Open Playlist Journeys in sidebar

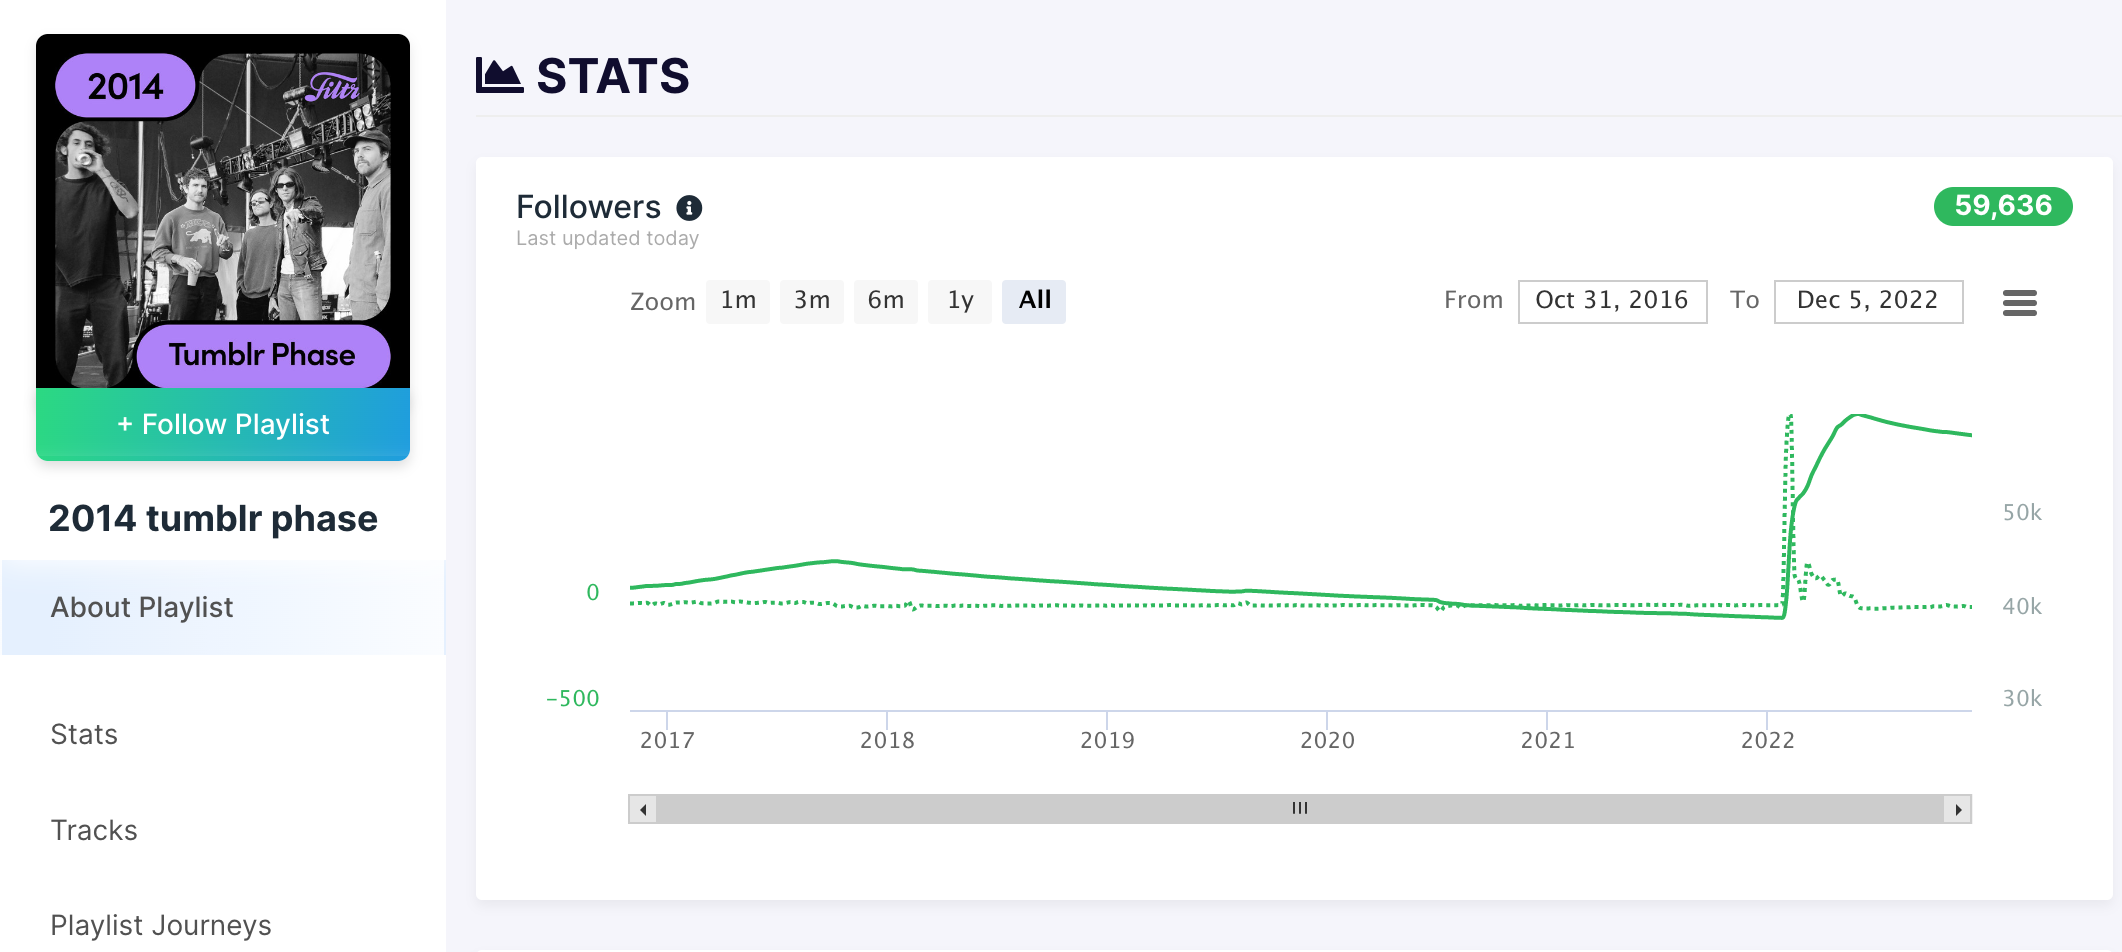161,925
